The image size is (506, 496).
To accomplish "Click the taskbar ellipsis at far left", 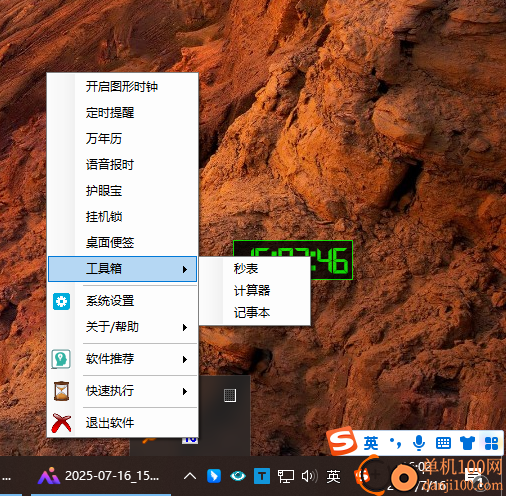I will (7, 479).
